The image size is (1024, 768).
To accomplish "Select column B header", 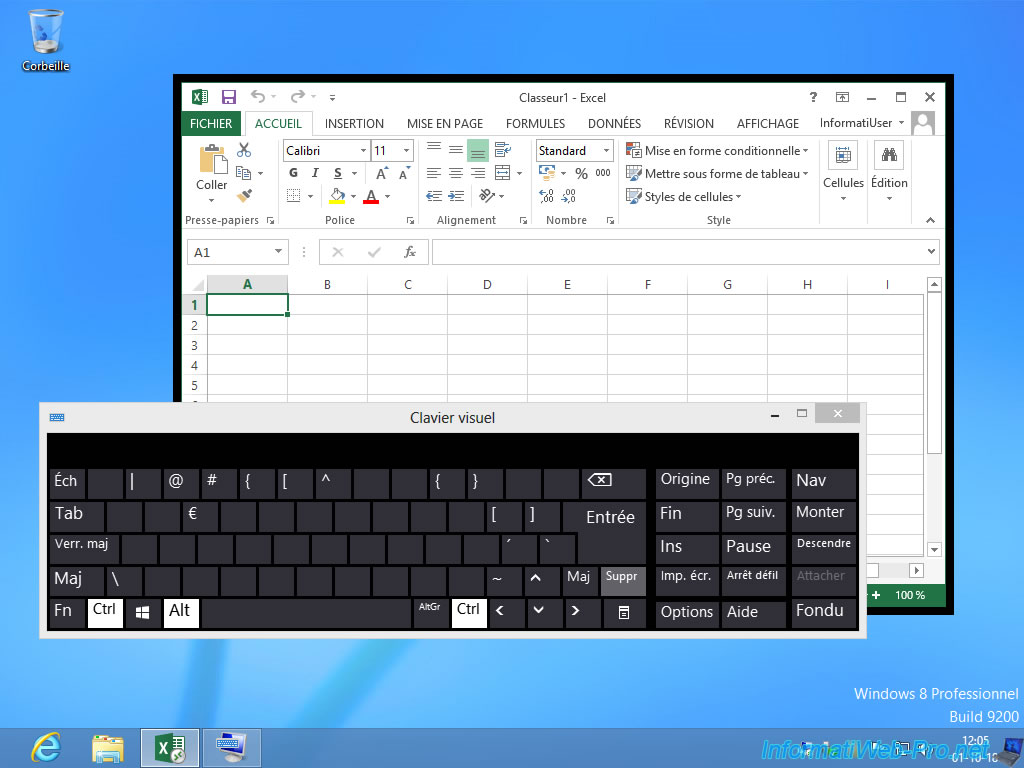I will [x=327, y=285].
